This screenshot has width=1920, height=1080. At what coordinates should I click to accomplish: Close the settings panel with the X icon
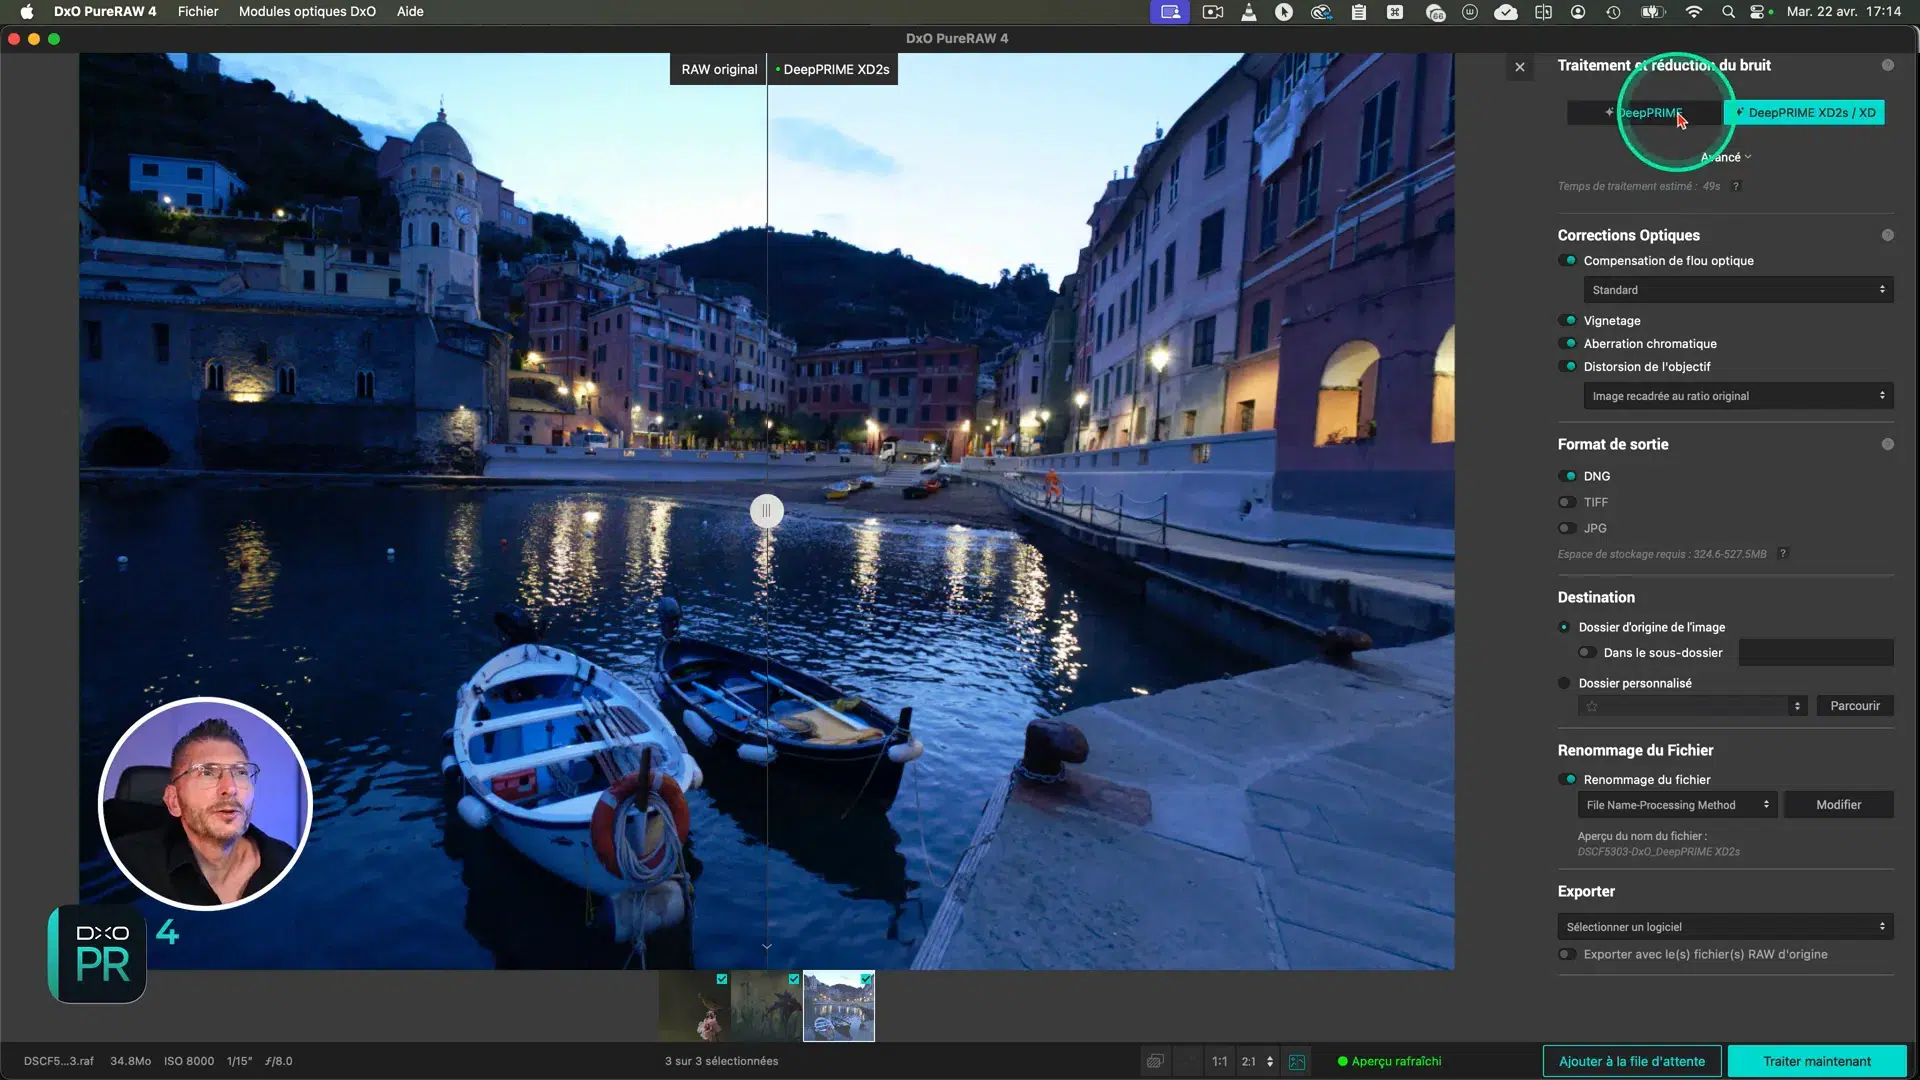coord(1520,67)
